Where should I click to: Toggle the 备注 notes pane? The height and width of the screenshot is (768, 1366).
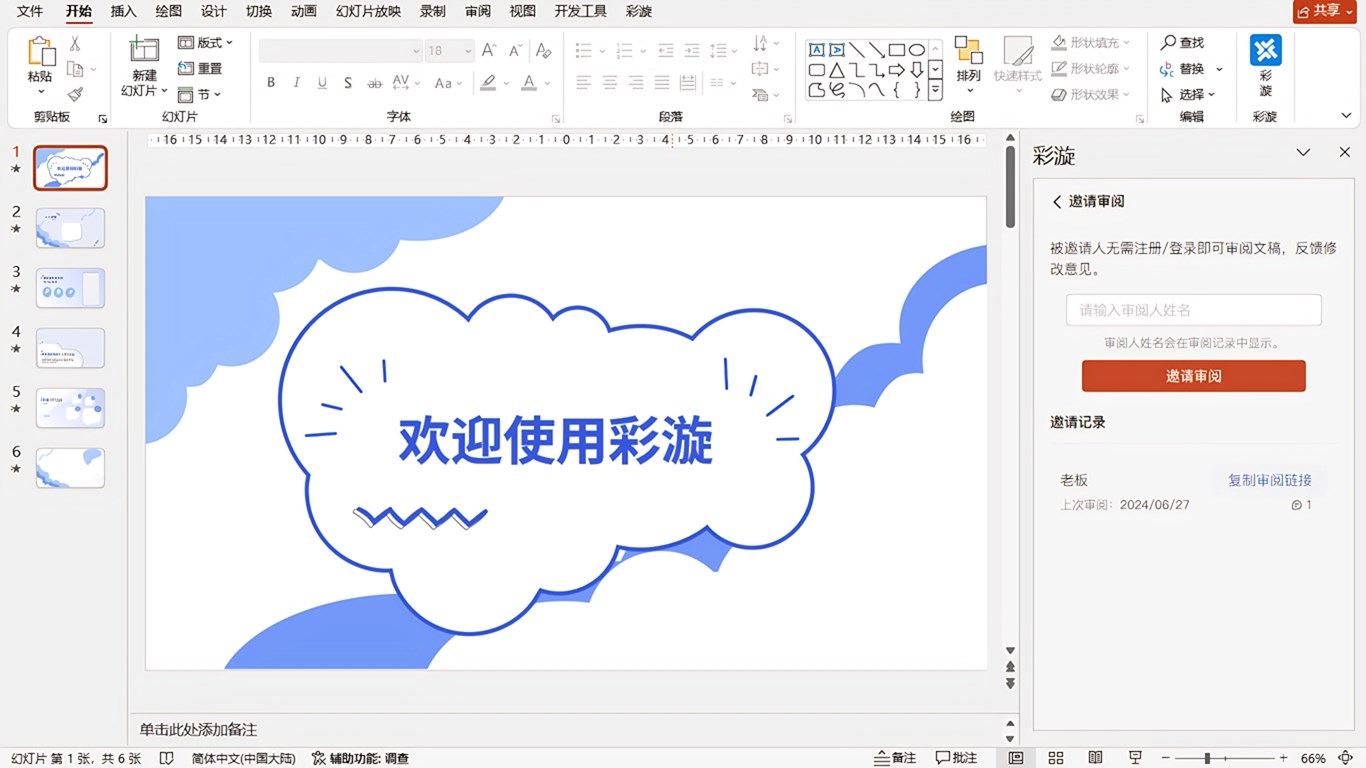pos(895,758)
